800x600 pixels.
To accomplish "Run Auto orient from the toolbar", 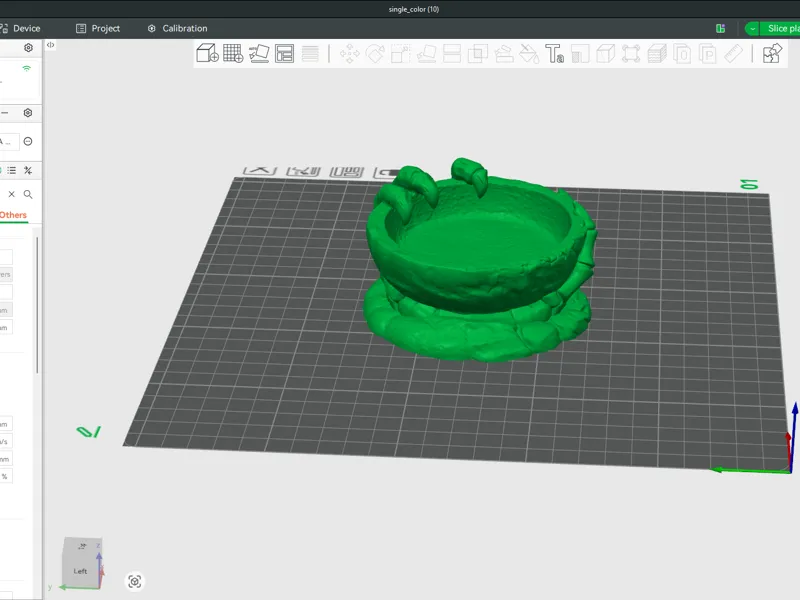I will 259,53.
